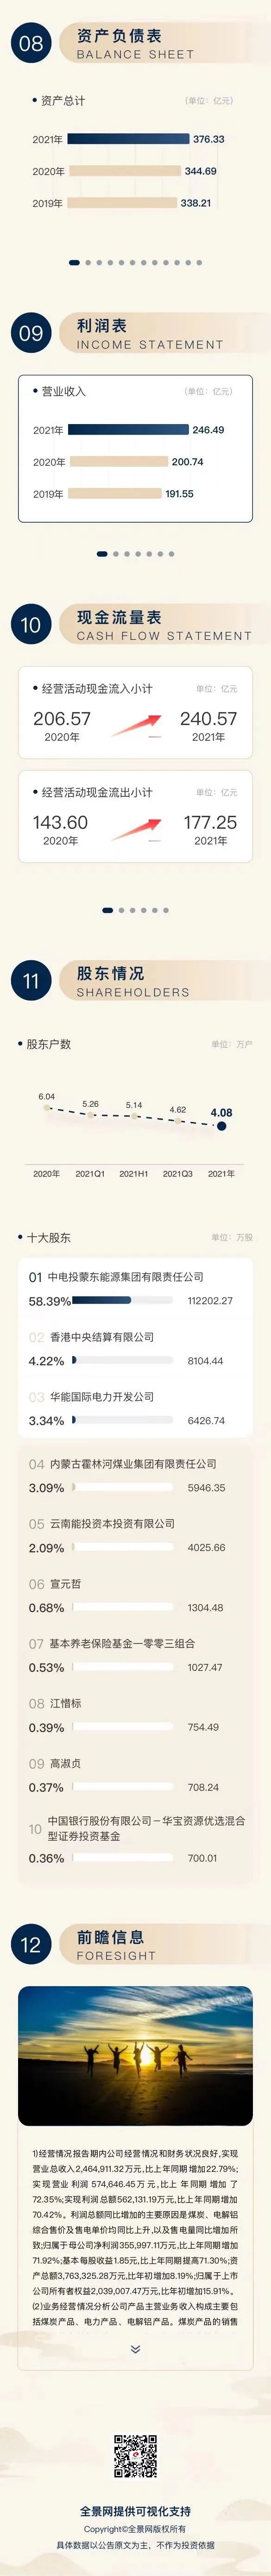
Task: Select the last balance sheet carousel dot
Action: click(199, 263)
